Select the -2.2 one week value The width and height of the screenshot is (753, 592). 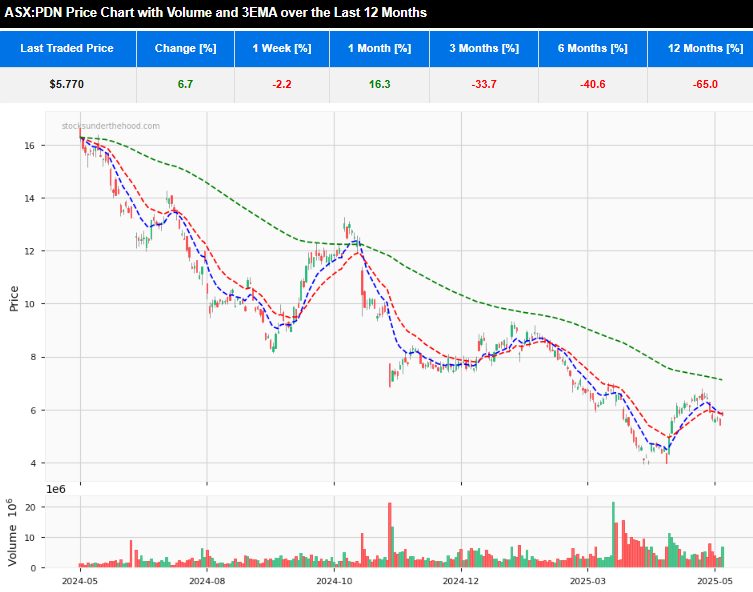click(x=282, y=85)
